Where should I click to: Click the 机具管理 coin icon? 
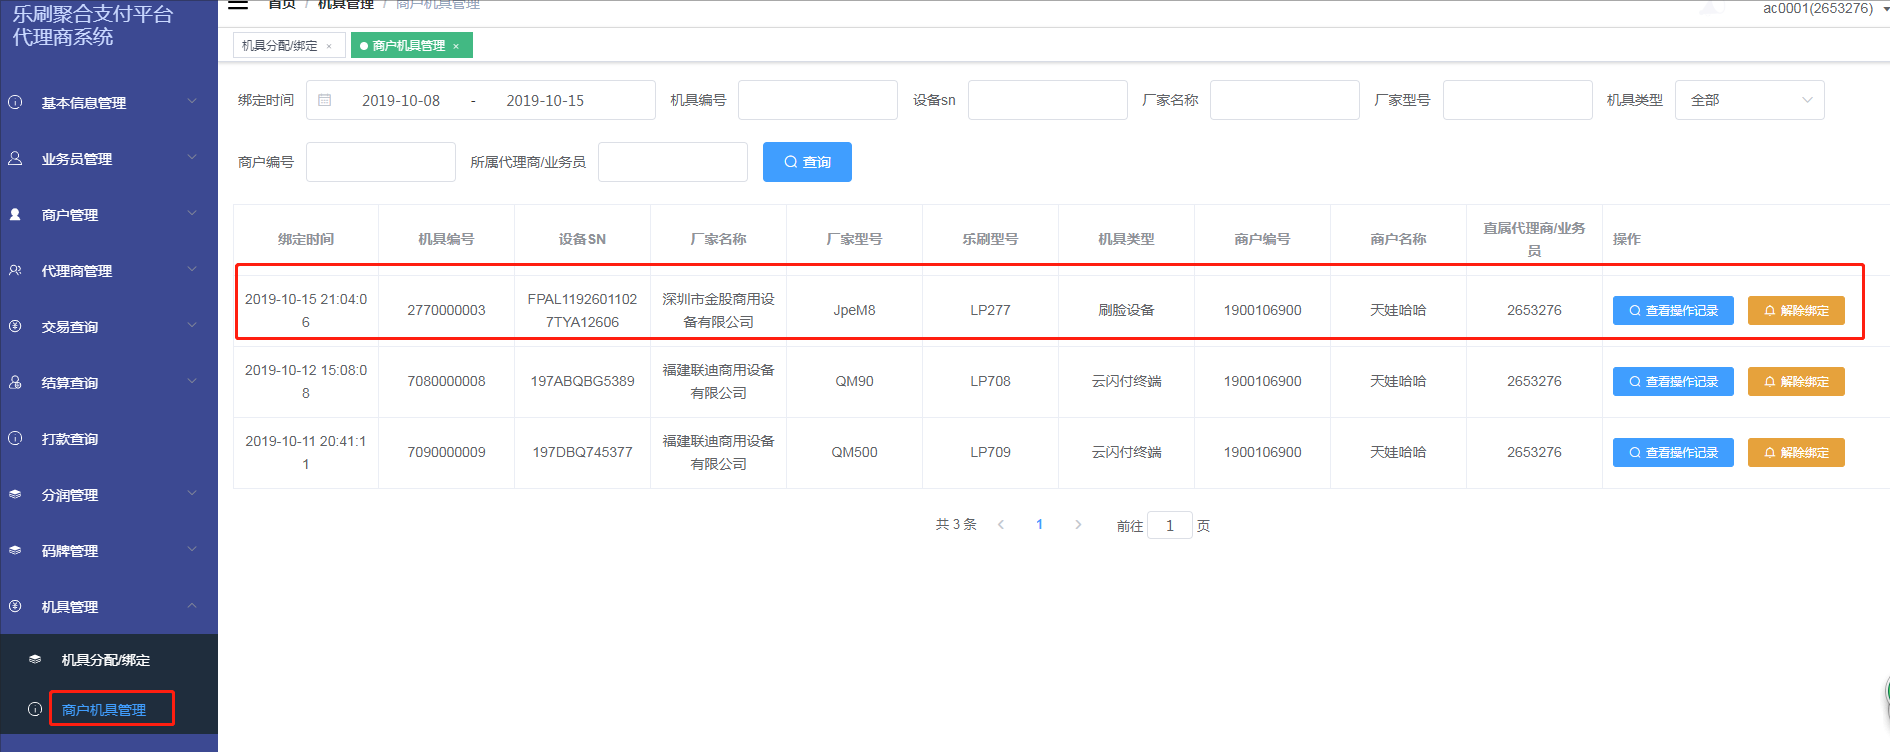click(x=15, y=606)
